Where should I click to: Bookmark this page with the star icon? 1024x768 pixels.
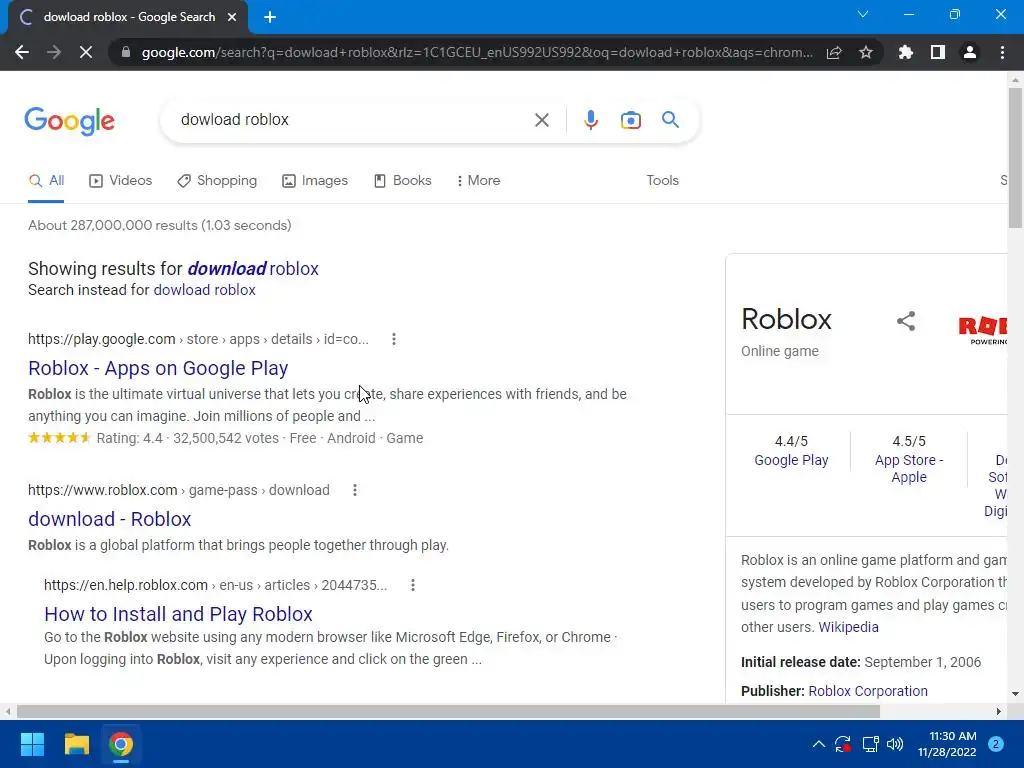click(x=866, y=52)
